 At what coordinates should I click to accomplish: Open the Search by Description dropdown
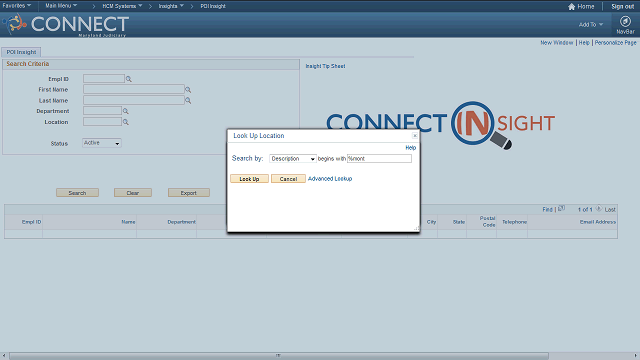tap(293, 159)
